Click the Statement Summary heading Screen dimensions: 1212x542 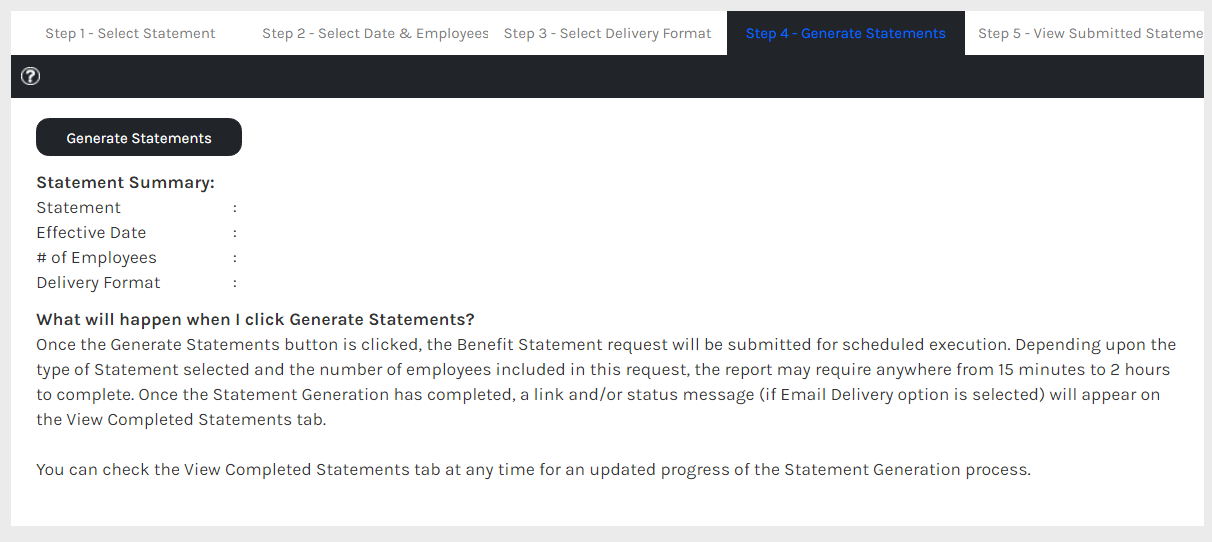coord(126,183)
